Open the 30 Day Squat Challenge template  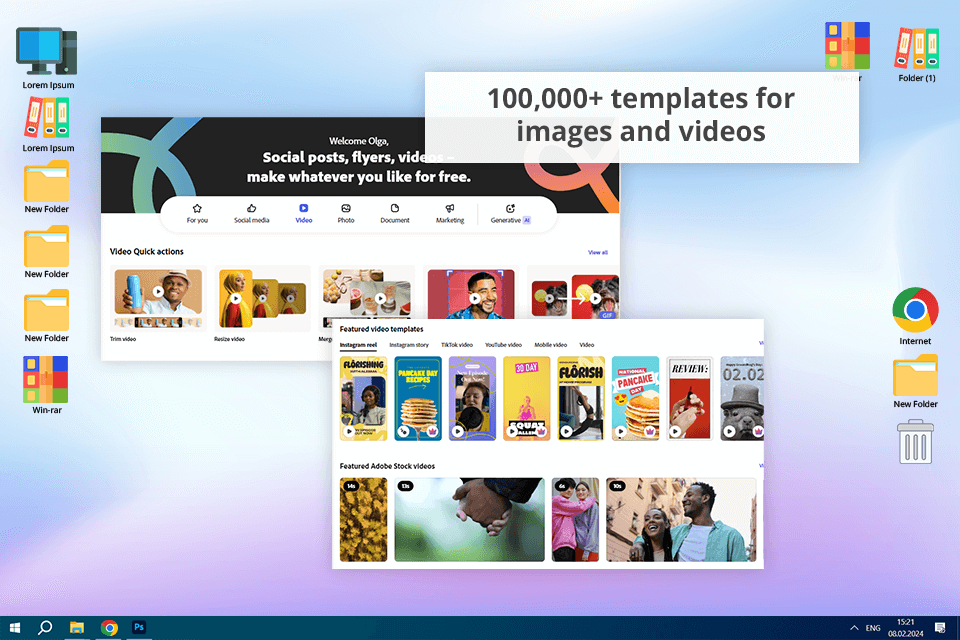[527, 398]
